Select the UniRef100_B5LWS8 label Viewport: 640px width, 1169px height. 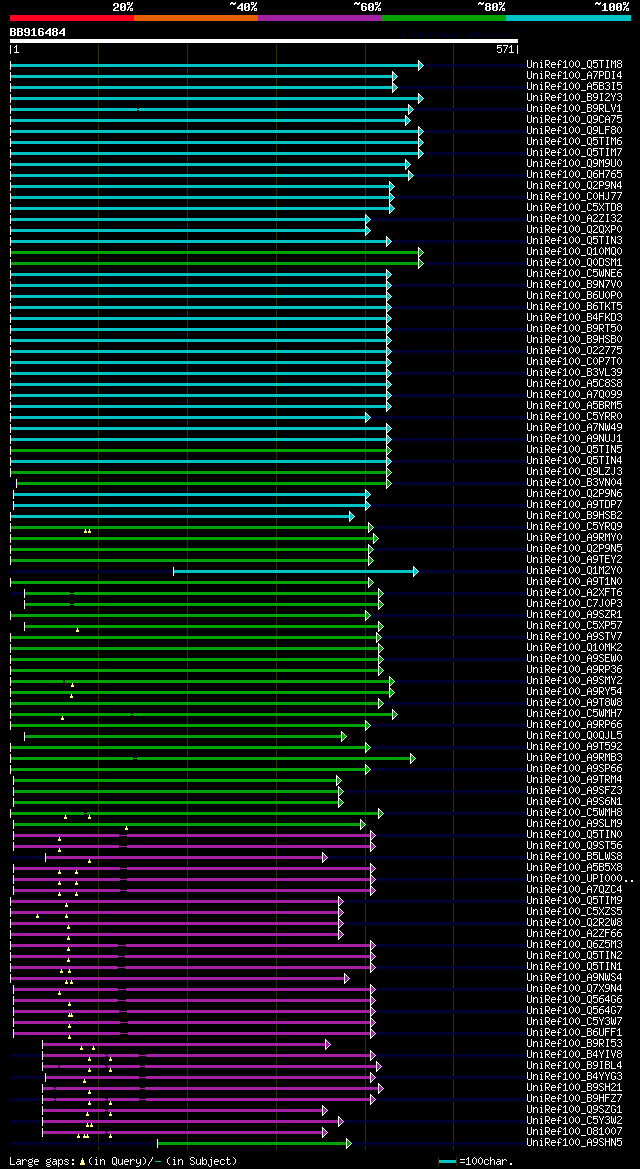574,857
